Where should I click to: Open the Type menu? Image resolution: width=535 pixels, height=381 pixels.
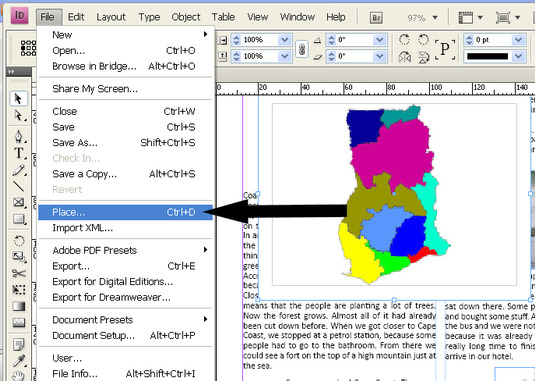[x=149, y=17]
